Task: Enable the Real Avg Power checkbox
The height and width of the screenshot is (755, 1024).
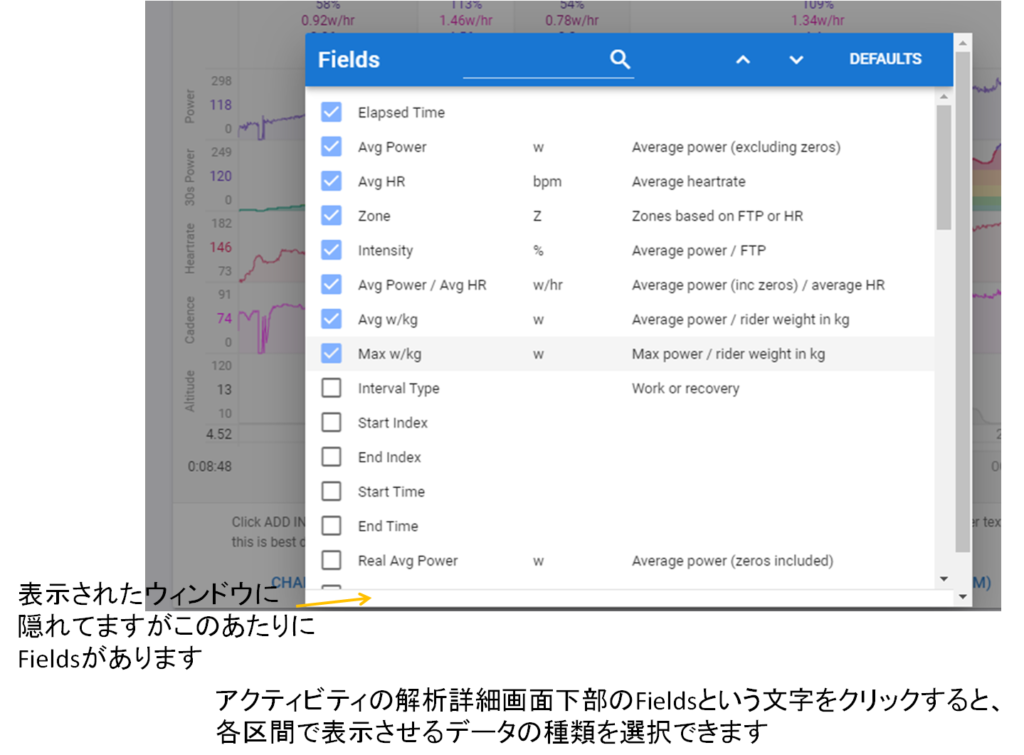Action: coord(331,560)
